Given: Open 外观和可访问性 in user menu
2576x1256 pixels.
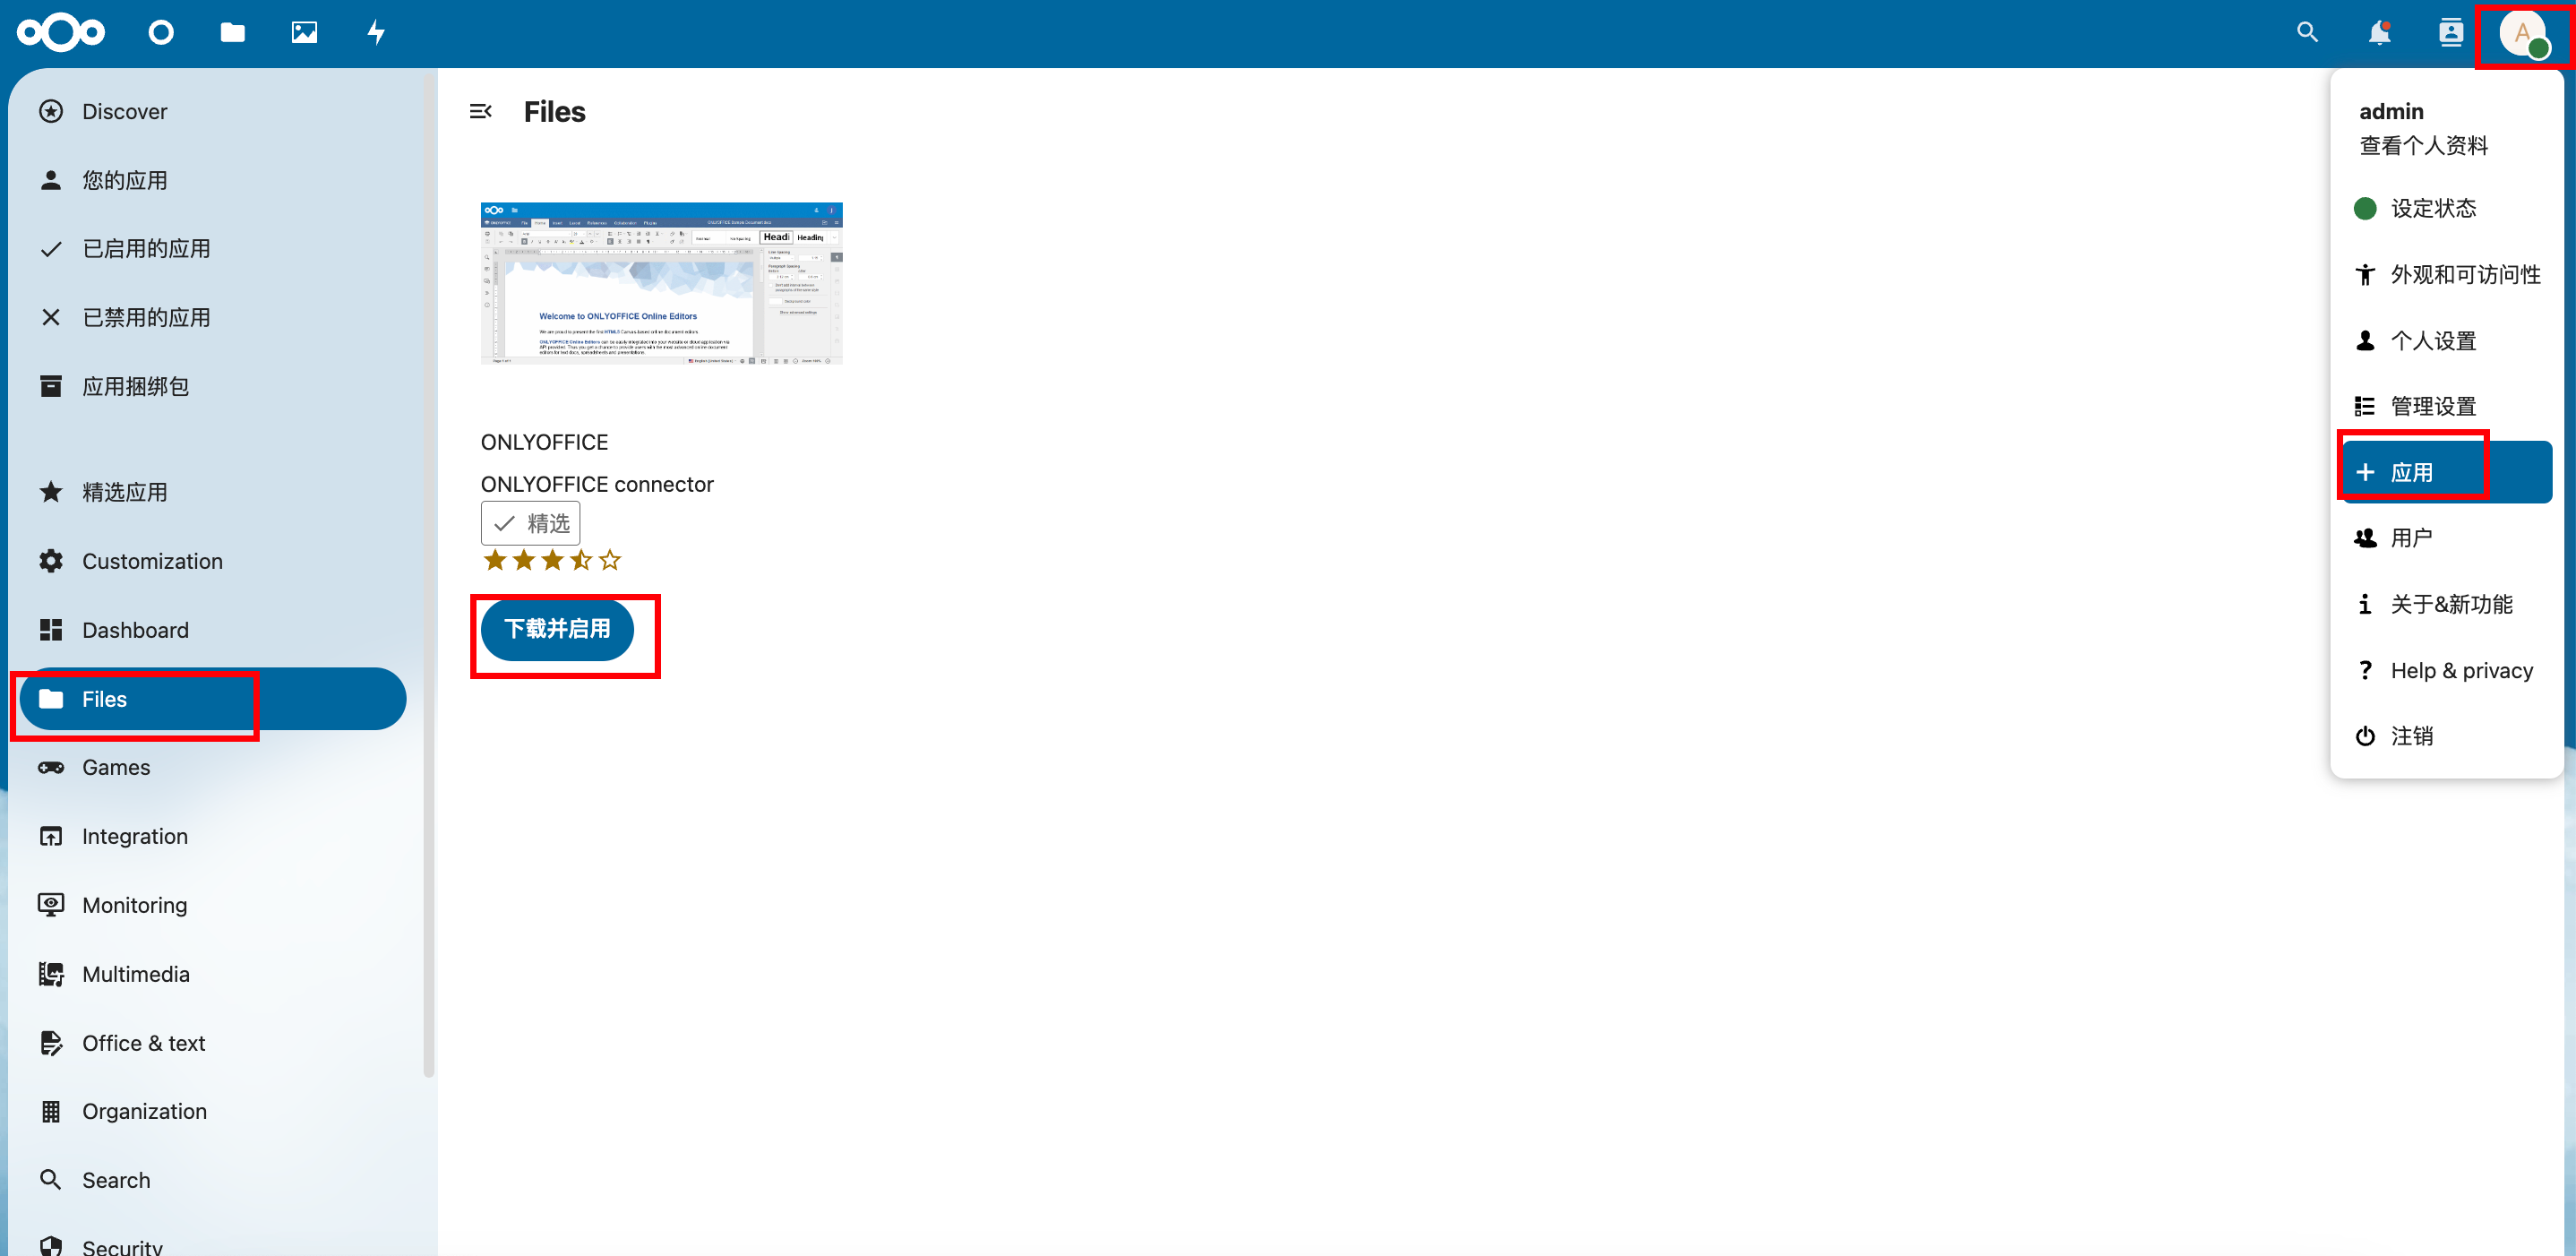Looking at the screenshot, I should (x=2447, y=274).
